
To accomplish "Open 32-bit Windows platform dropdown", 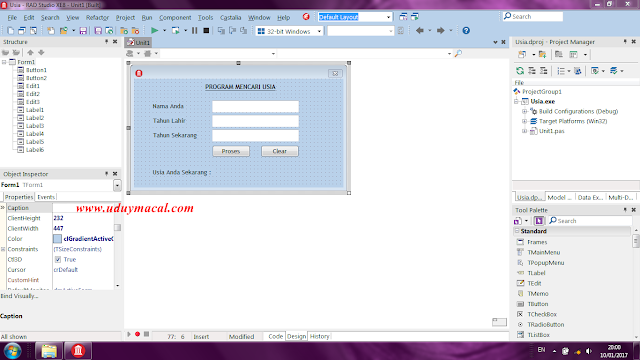I will 319,31.
